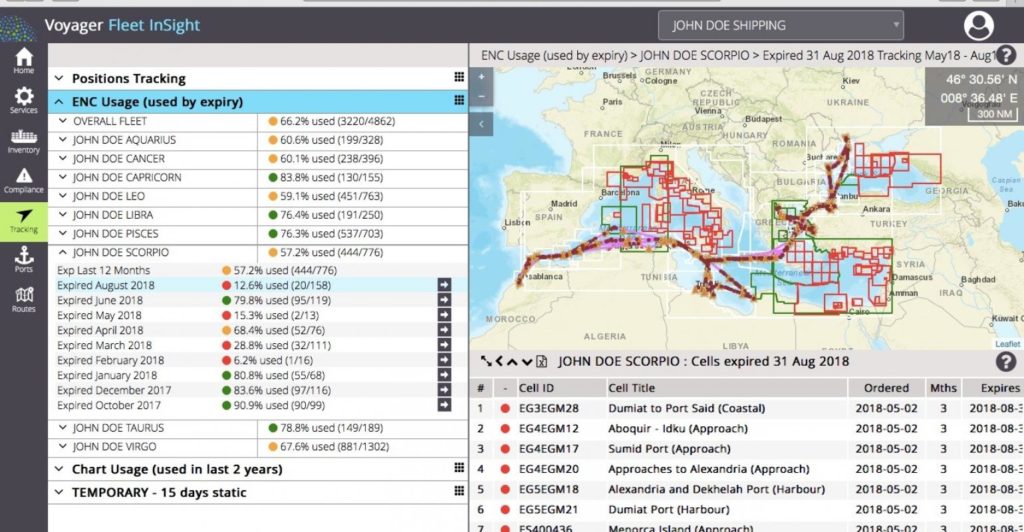The width and height of the screenshot is (1024, 532).
Task: Open the Inventory sidebar section
Action: [x=24, y=140]
